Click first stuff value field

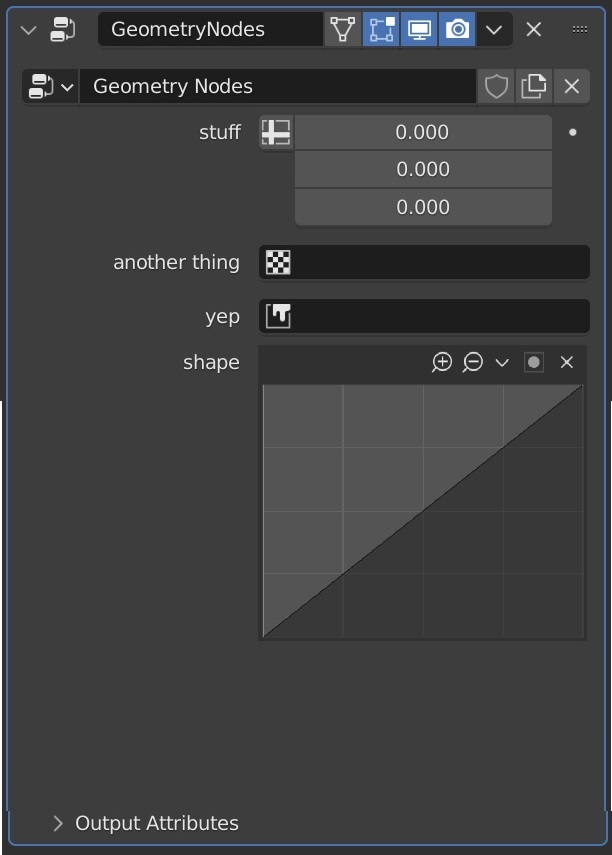(423, 133)
